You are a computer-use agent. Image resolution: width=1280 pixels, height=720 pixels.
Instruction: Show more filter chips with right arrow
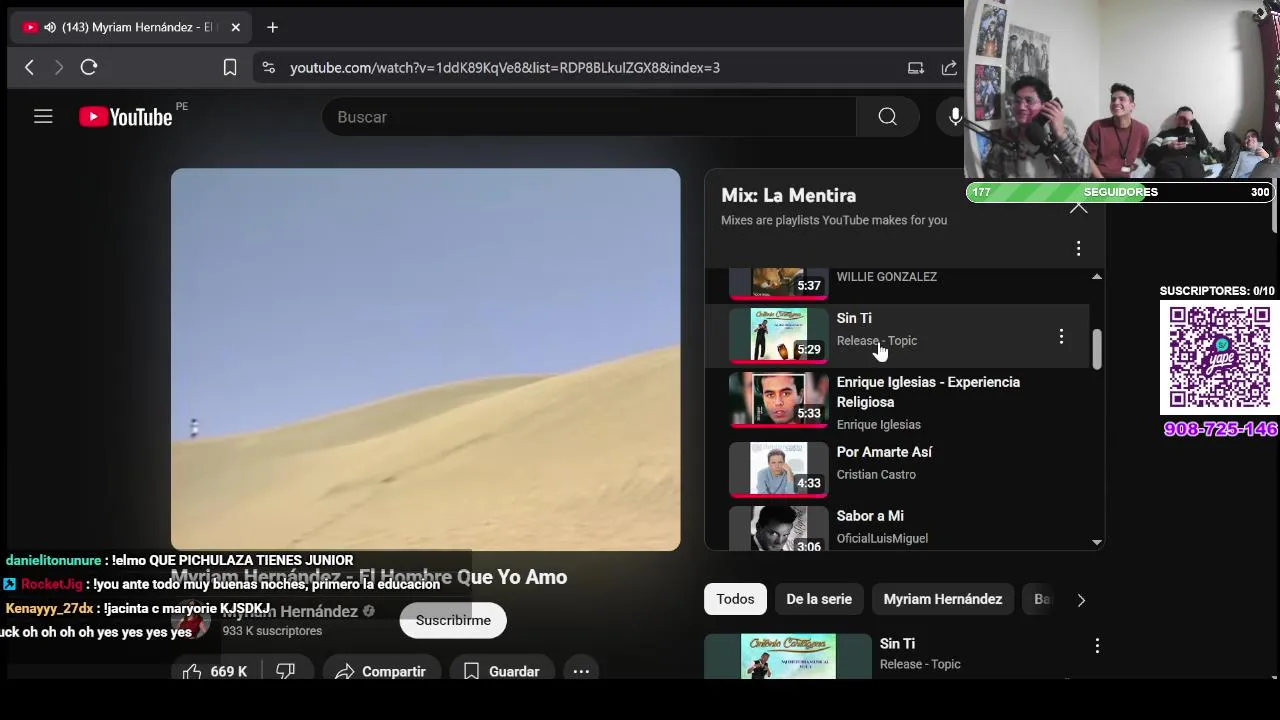pos(1081,600)
